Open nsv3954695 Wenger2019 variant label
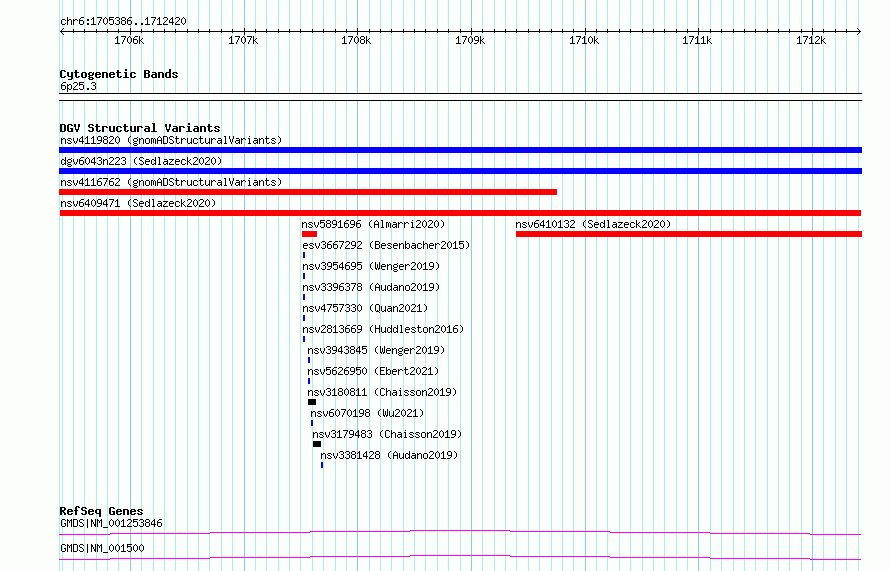The width and height of the screenshot is (890, 571). (371, 266)
